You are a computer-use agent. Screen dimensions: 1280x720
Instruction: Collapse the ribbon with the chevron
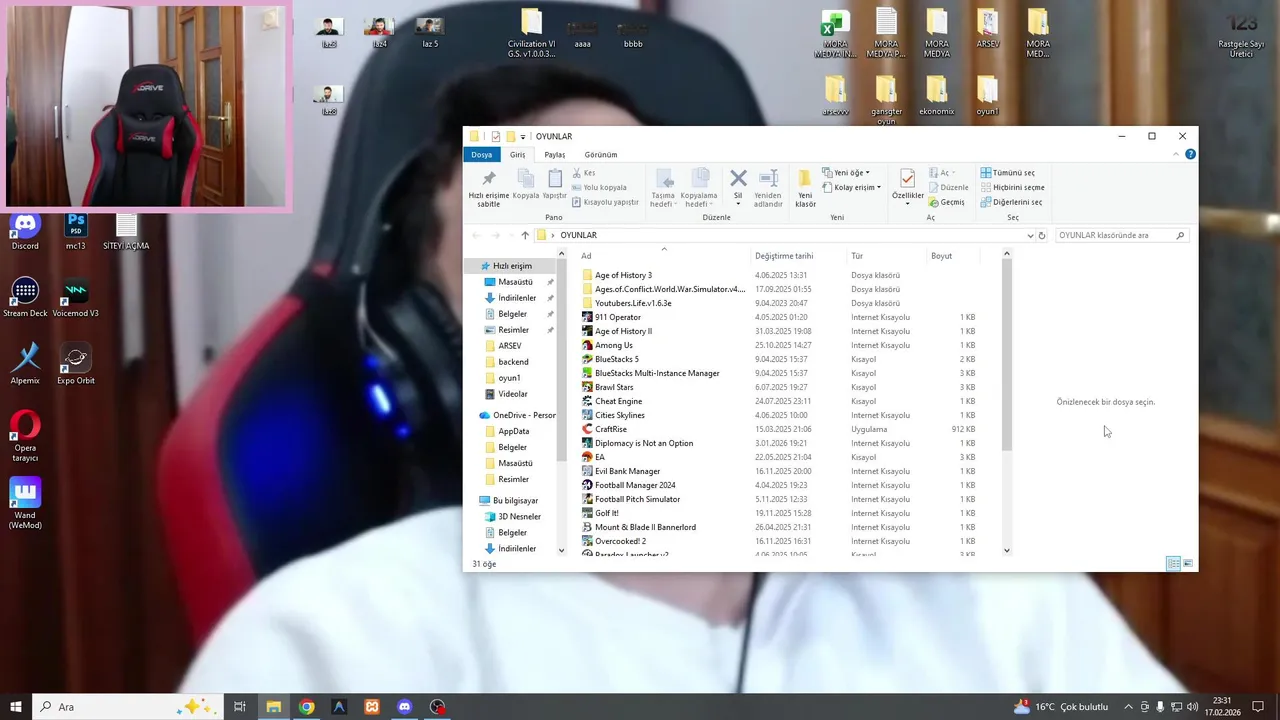(x=1176, y=155)
